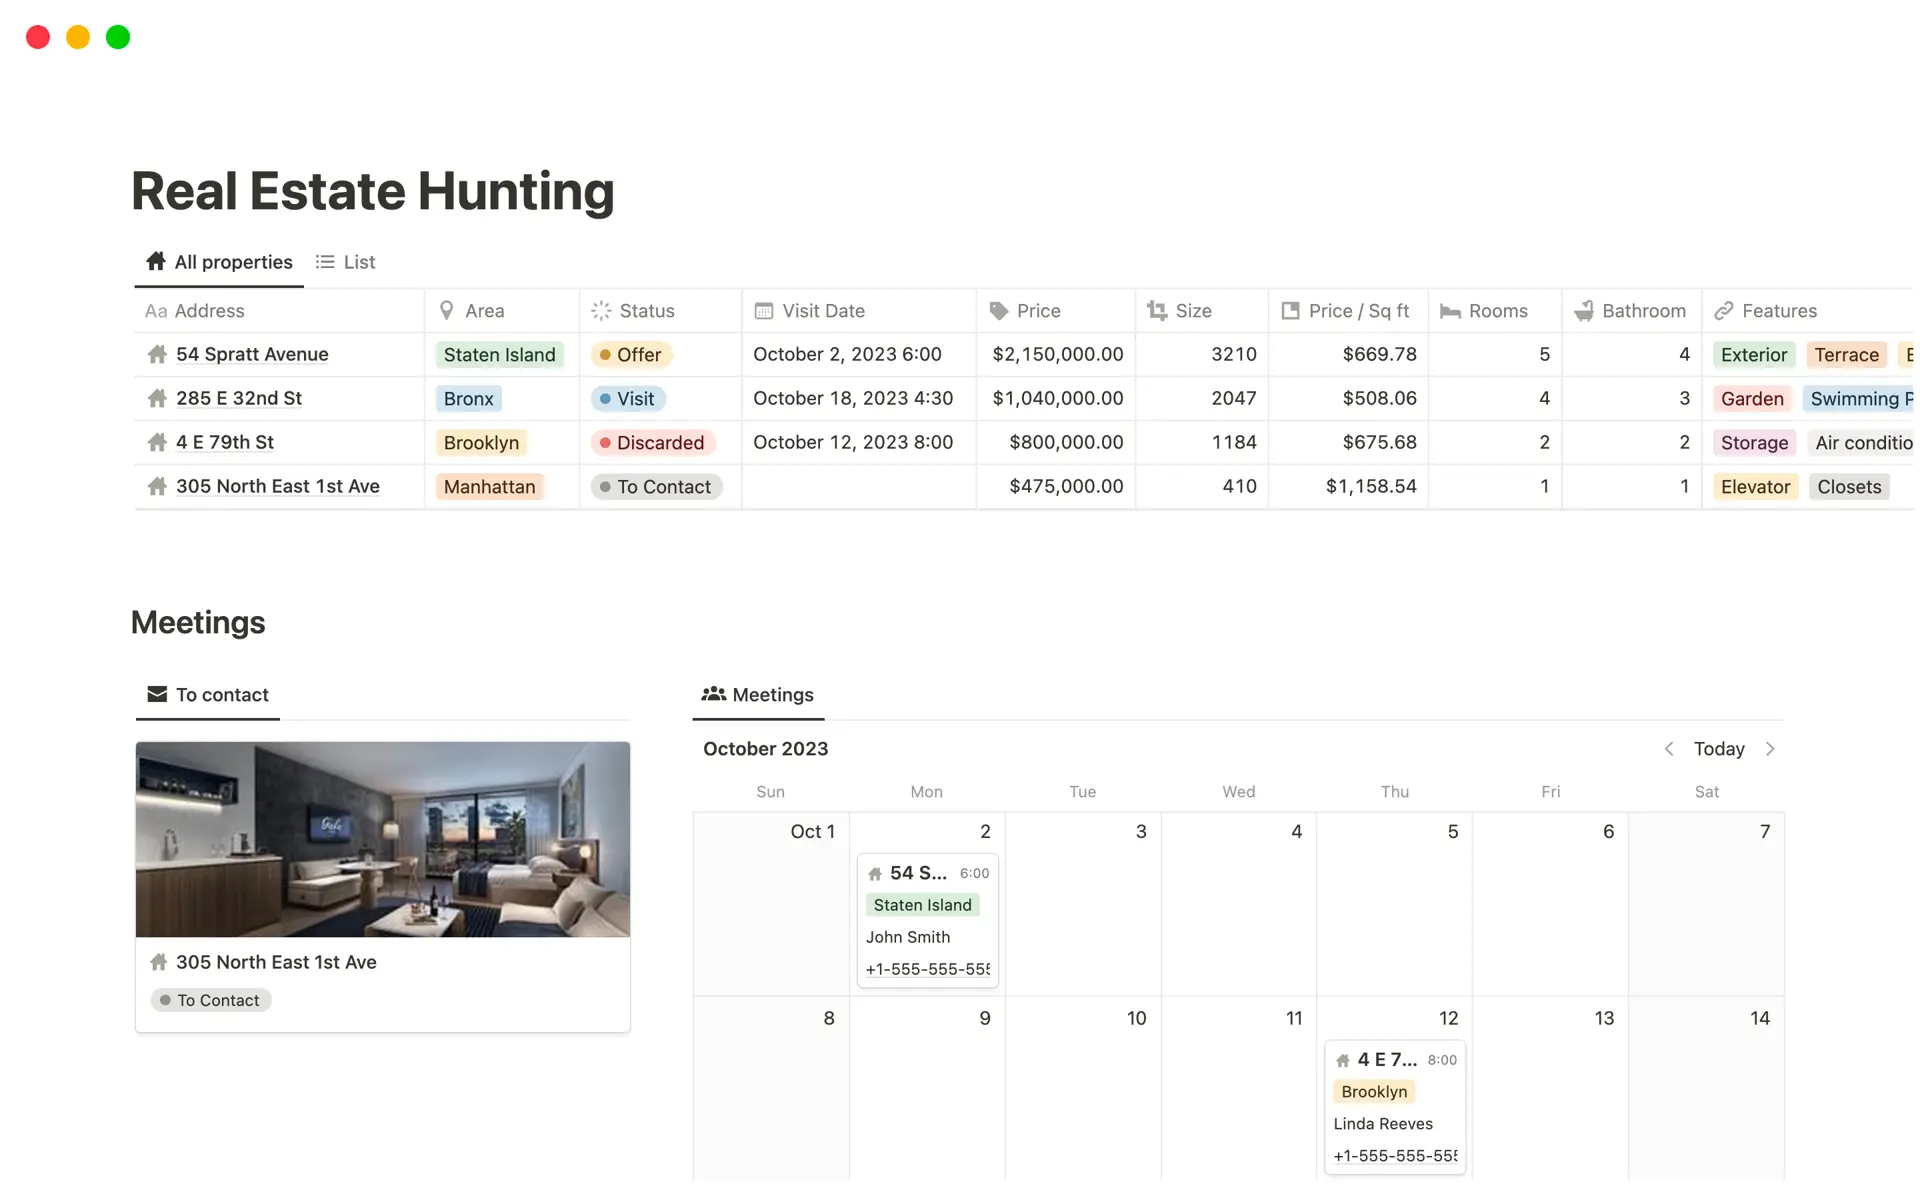Click the sparkle icon in the Status header
Viewport: 1920px width, 1200px height.
point(600,311)
